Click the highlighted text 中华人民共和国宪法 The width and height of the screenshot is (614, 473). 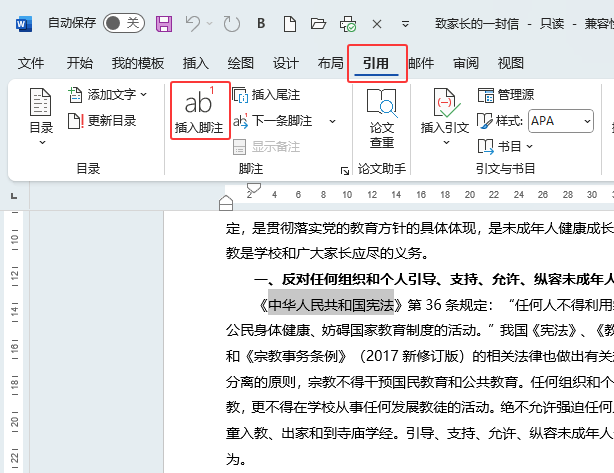[331, 305]
